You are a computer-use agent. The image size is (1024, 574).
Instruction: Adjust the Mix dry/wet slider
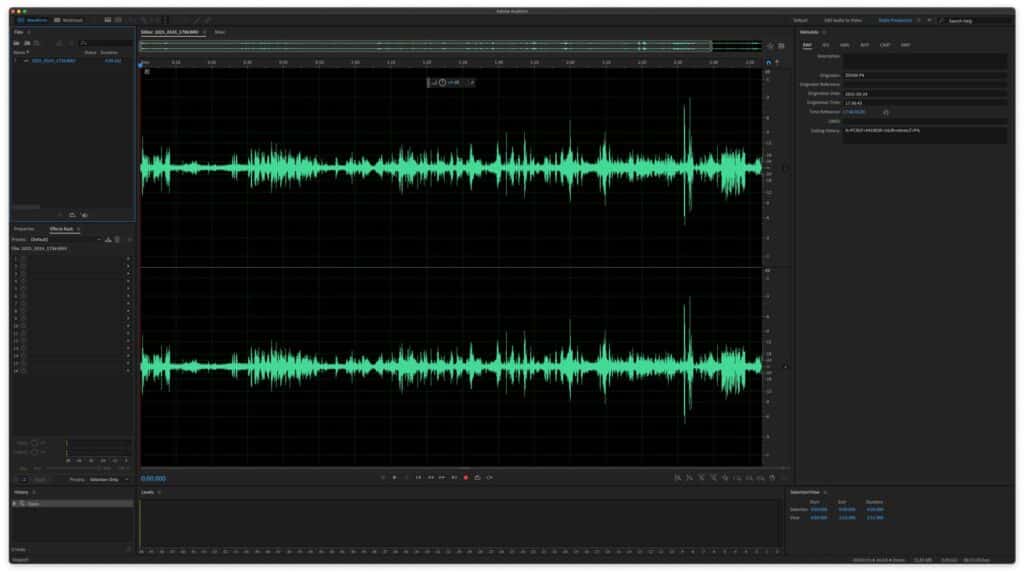[x=72, y=468]
